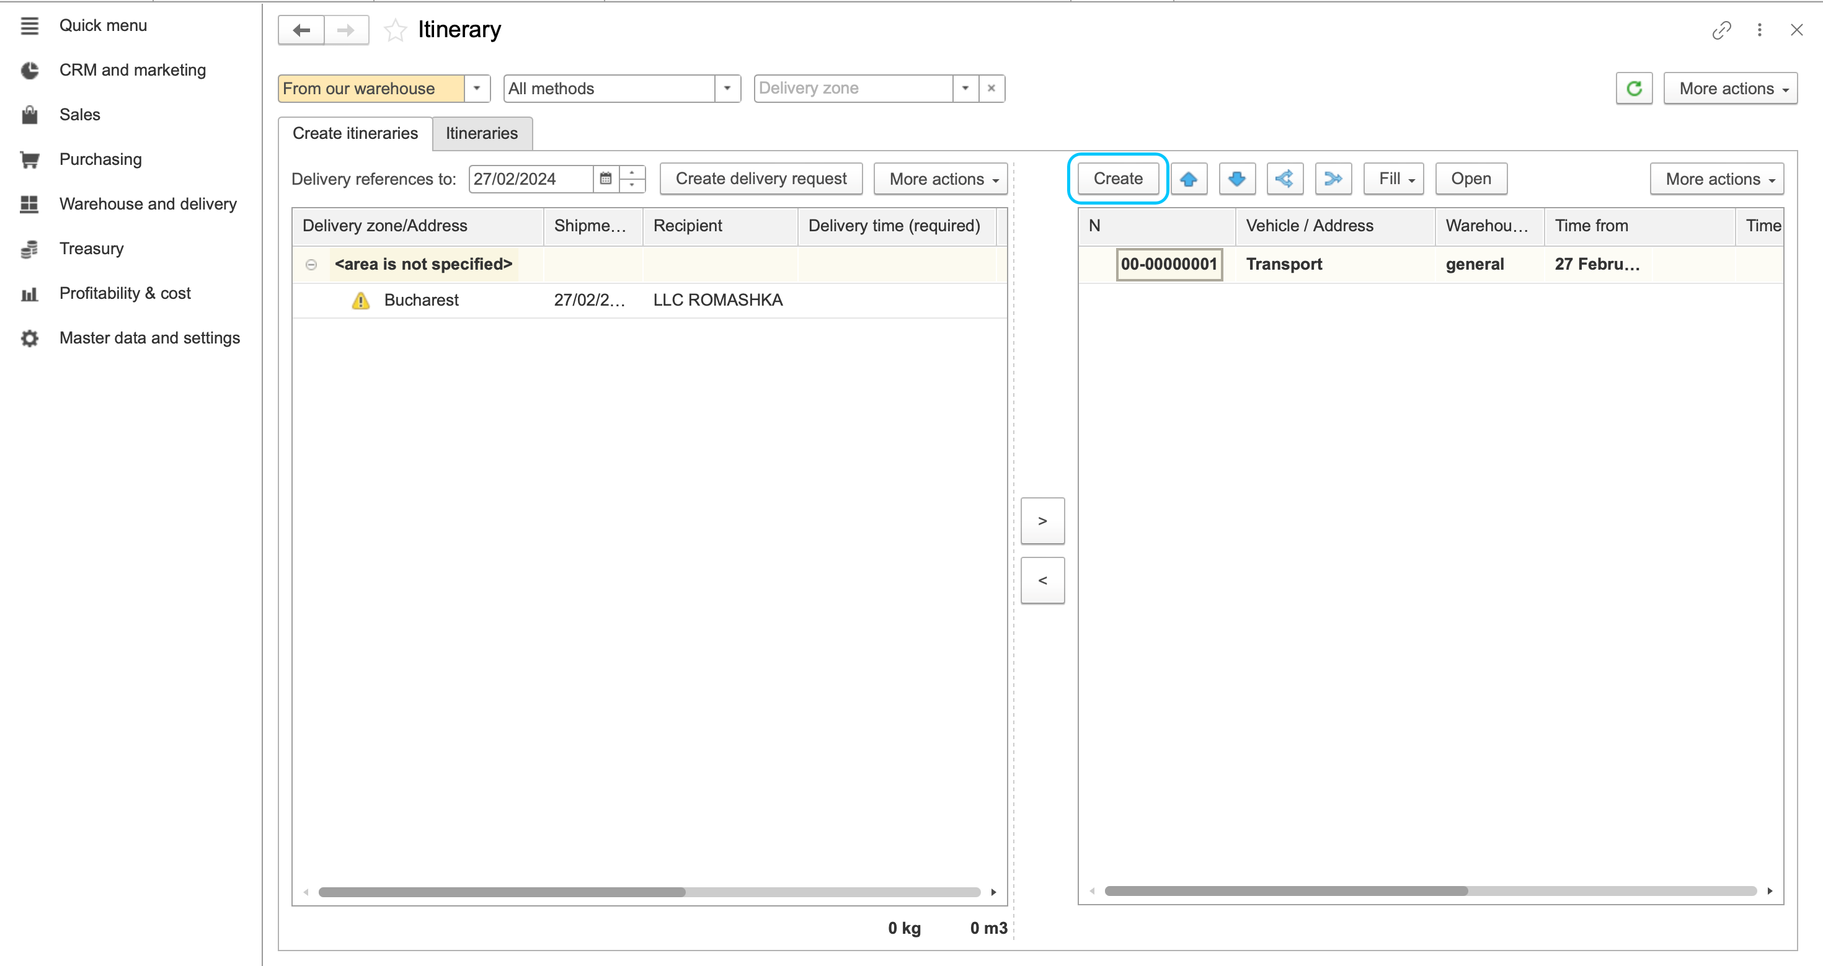The height and width of the screenshot is (966, 1823).
Task: Open the Delivery zone dropdown arrow
Action: [x=965, y=88]
